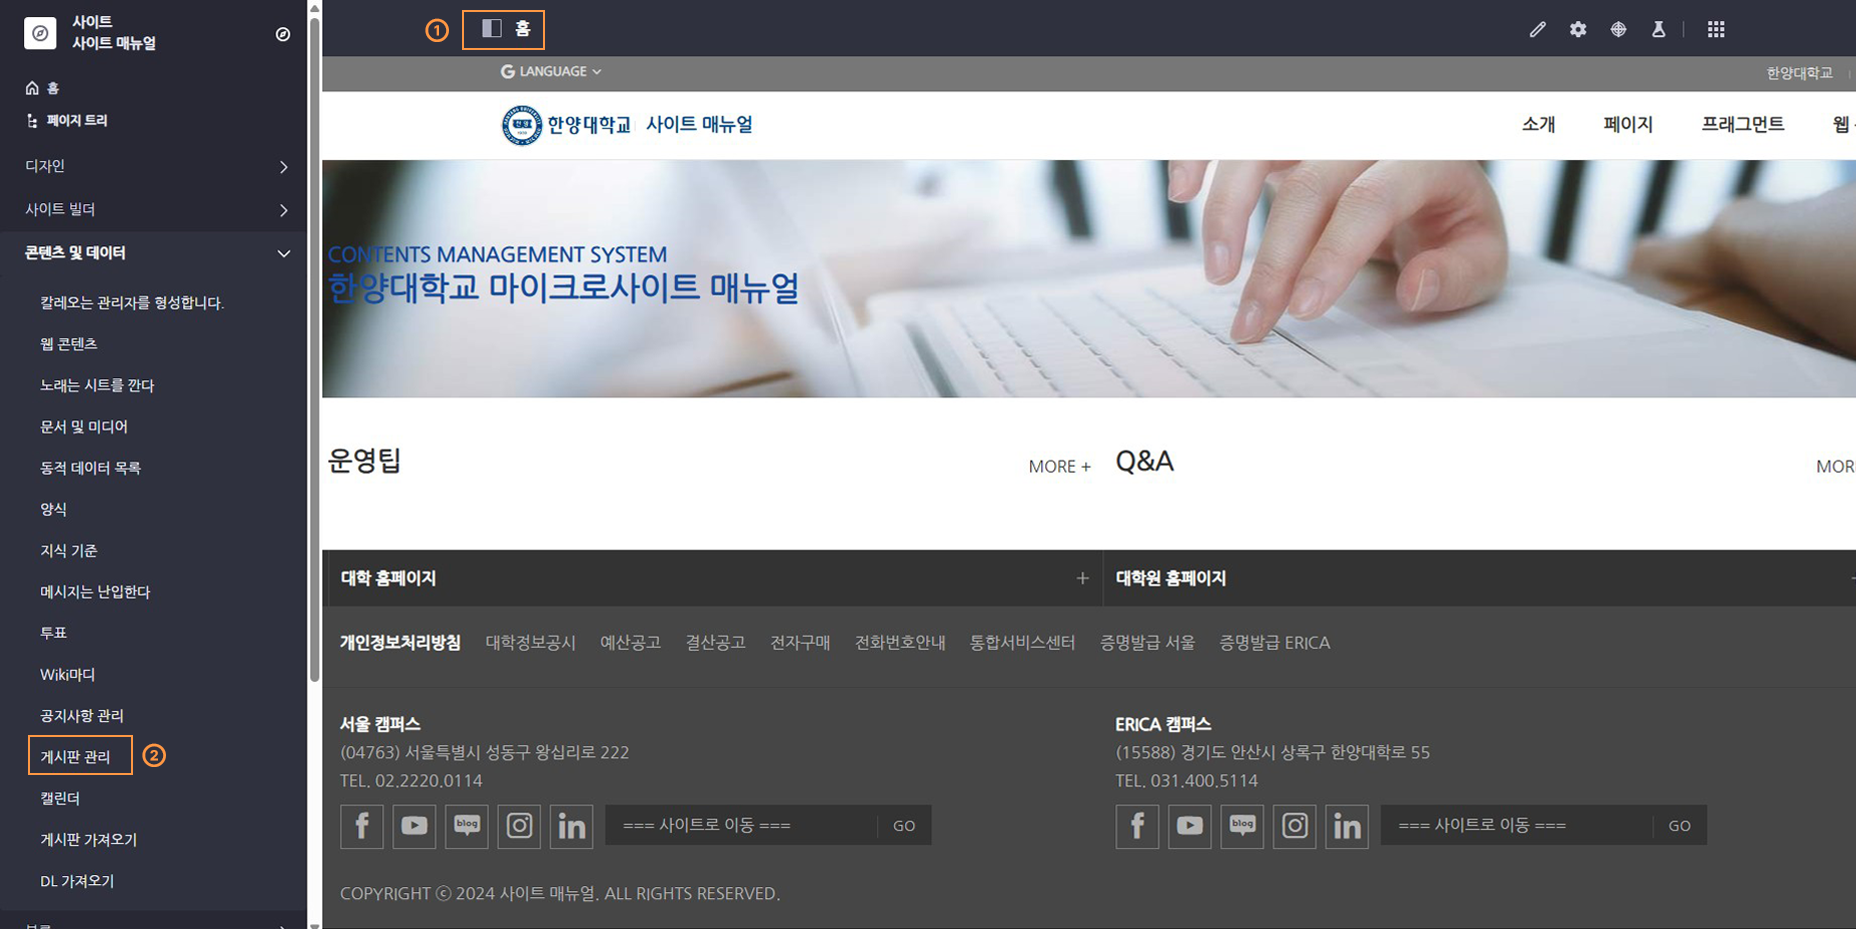Viewport: 1856px width, 929px height.
Task: Select the pencil edit icon in the top toolbar
Action: (x=1537, y=29)
